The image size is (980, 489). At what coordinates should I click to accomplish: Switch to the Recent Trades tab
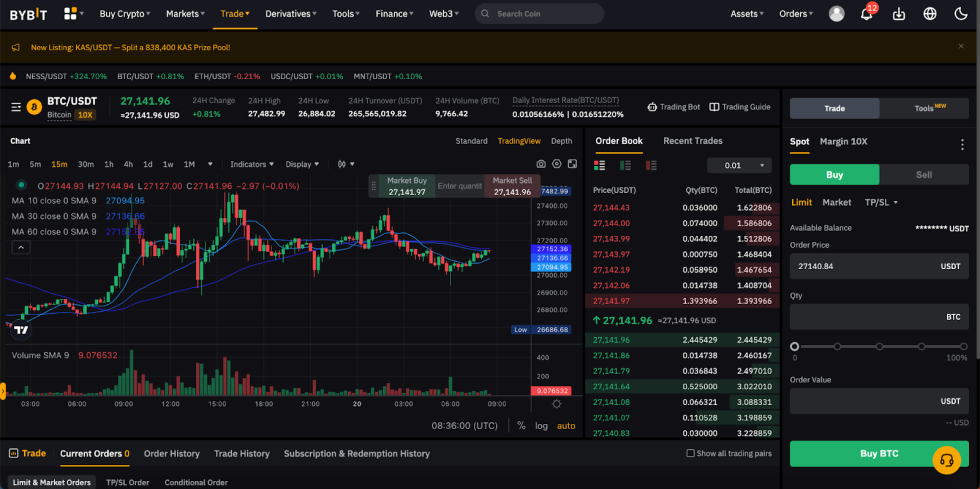(x=692, y=141)
